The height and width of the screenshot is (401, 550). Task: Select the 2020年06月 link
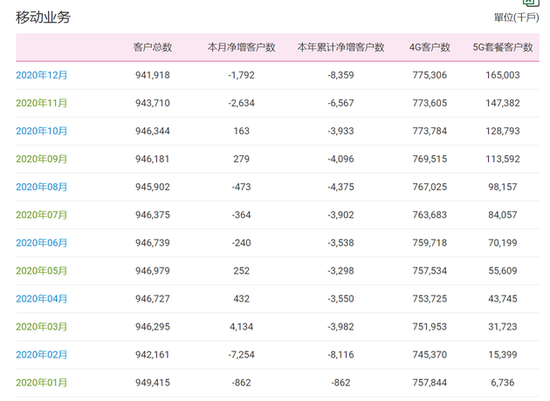pyautogui.click(x=41, y=243)
